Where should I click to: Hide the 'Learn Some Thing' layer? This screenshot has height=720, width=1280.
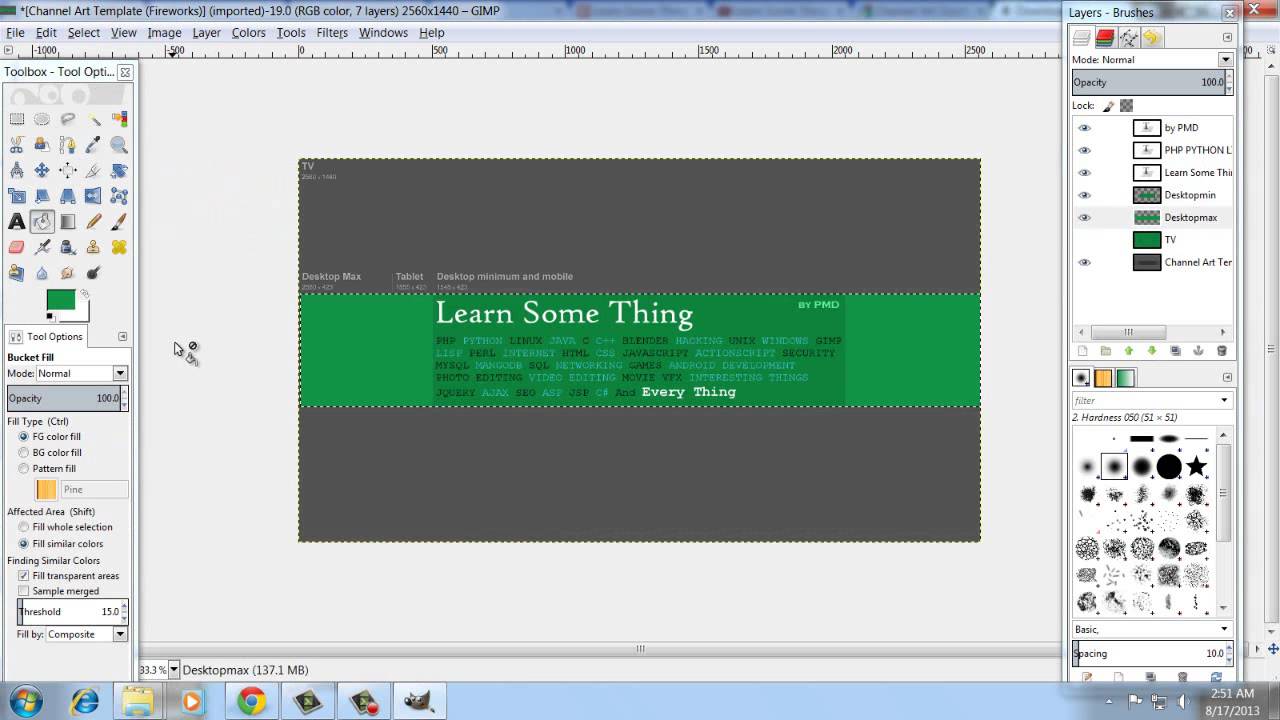click(x=1084, y=173)
